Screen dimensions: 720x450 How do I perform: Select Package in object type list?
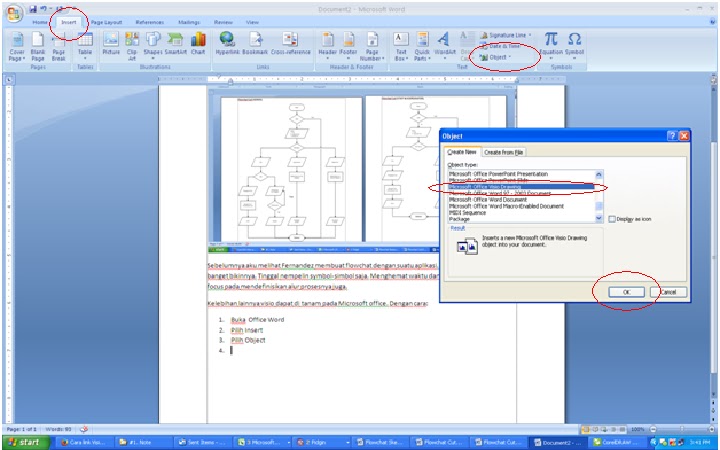(521, 219)
